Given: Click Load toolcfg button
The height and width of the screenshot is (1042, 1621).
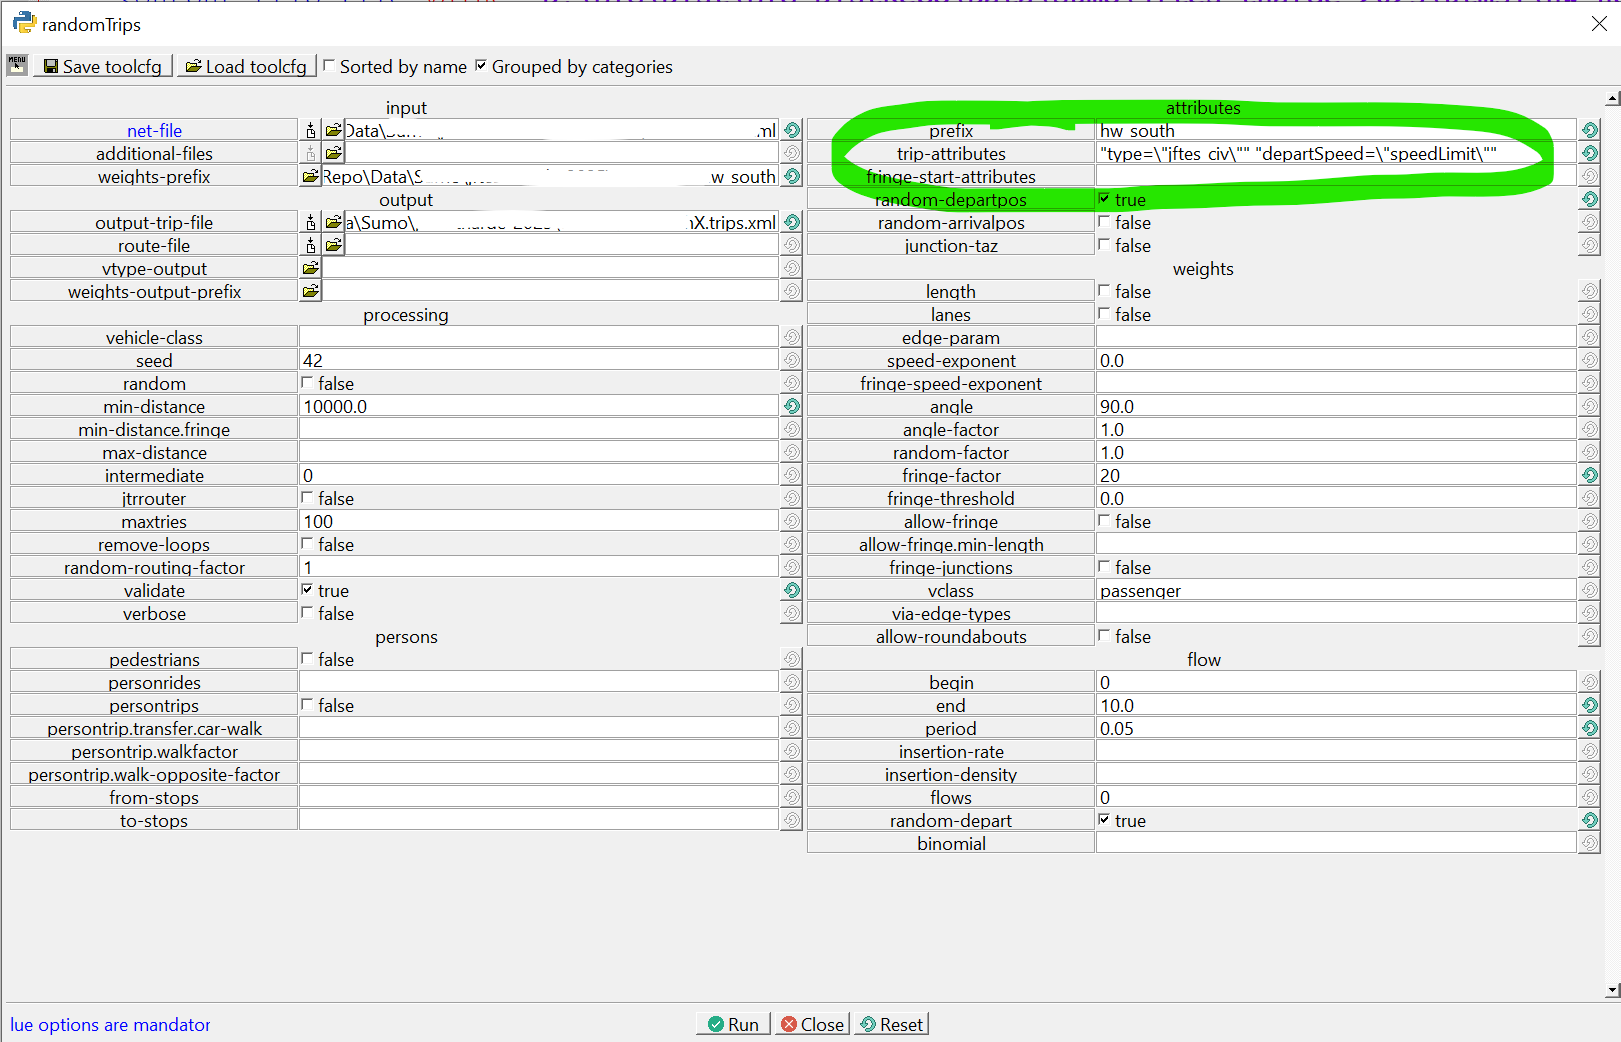Looking at the screenshot, I should click(x=247, y=66).
